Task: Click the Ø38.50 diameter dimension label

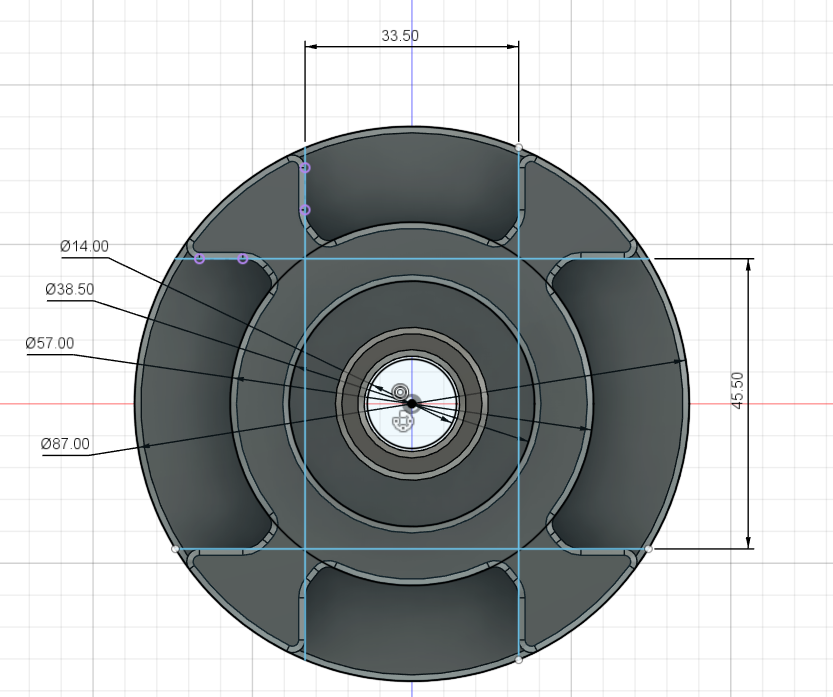Action: pos(70,290)
